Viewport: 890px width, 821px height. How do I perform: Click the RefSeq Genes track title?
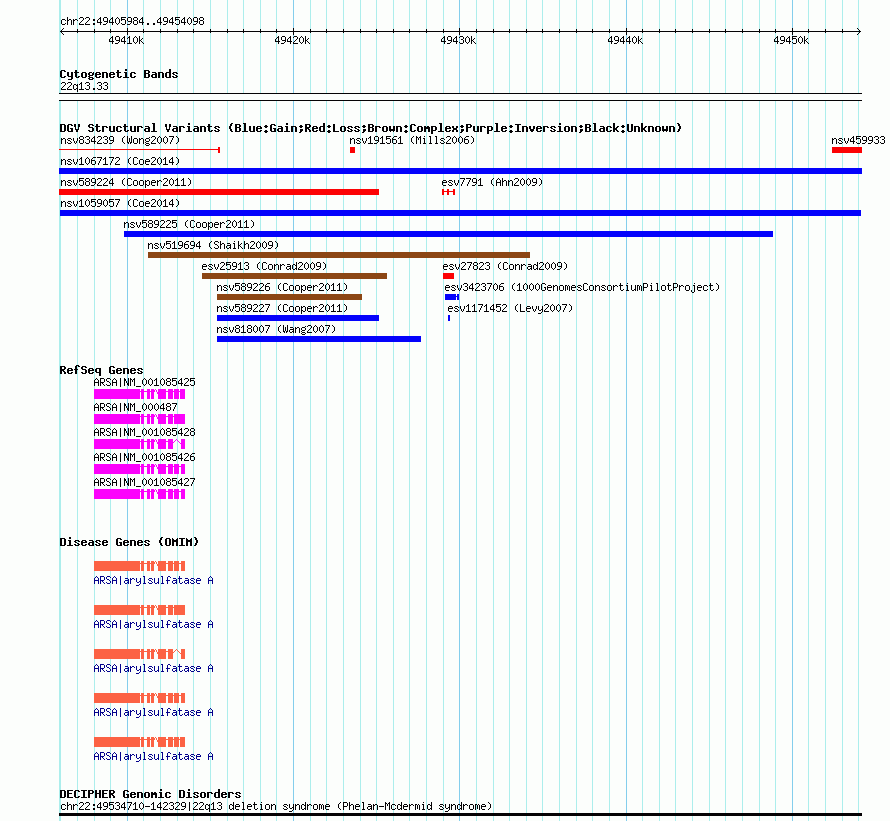coord(101,370)
